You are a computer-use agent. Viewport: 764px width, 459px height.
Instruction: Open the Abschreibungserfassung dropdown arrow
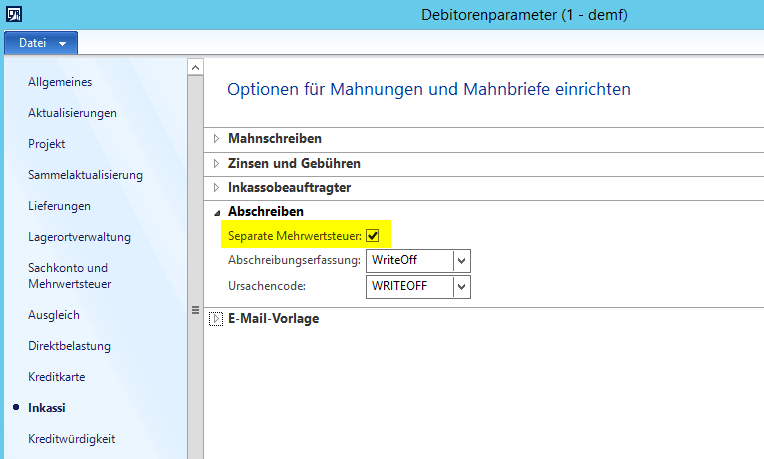pos(461,261)
